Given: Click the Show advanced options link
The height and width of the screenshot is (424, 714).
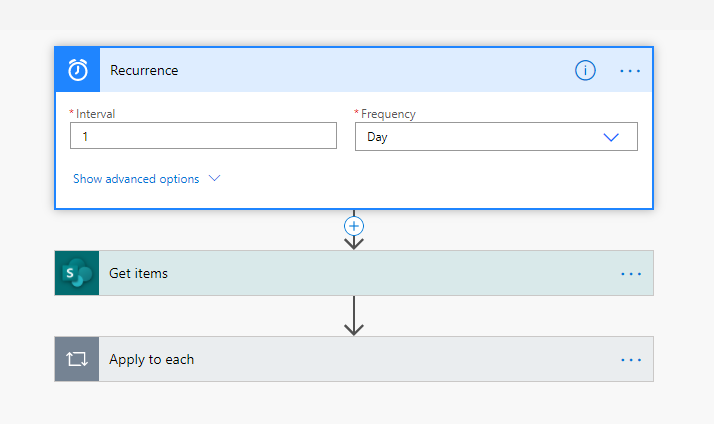Looking at the screenshot, I should [x=136, y=179].
